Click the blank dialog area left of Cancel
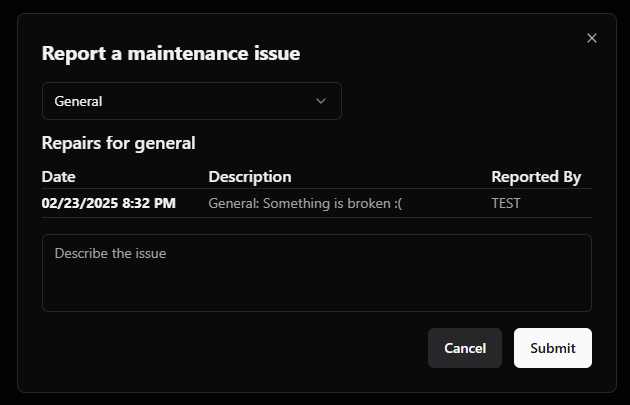Viewport: 630px width, 405px height. [x=233, y=348]
